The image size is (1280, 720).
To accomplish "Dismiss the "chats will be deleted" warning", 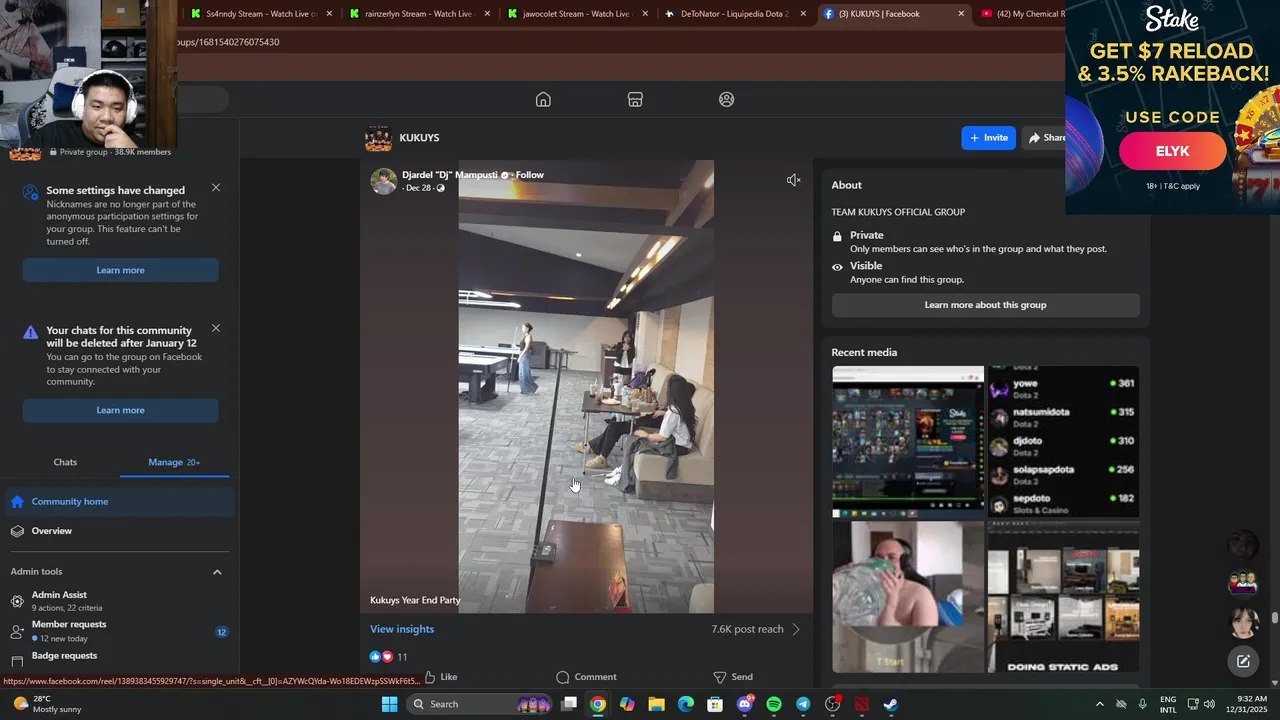I will [x=216, y=328].
